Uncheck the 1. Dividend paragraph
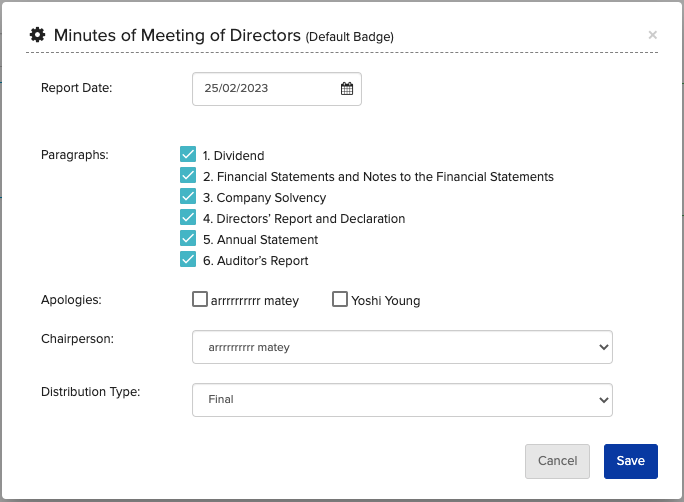 188,154
